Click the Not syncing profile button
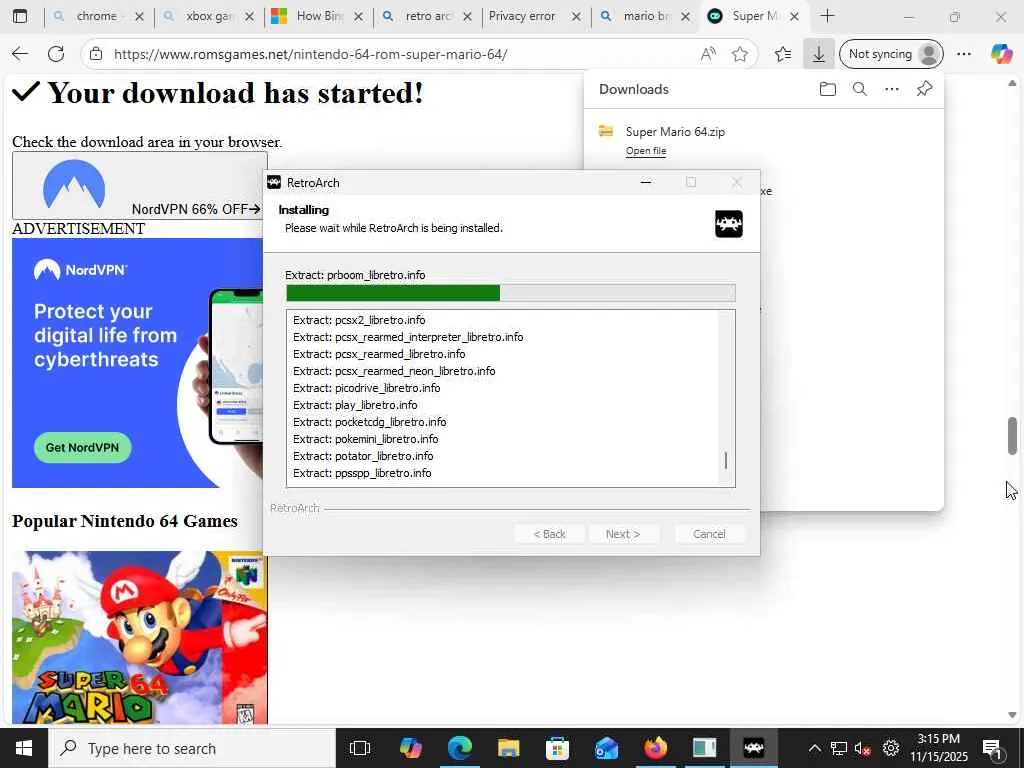This screenshot has height=768, width=1024. point(891,54)
